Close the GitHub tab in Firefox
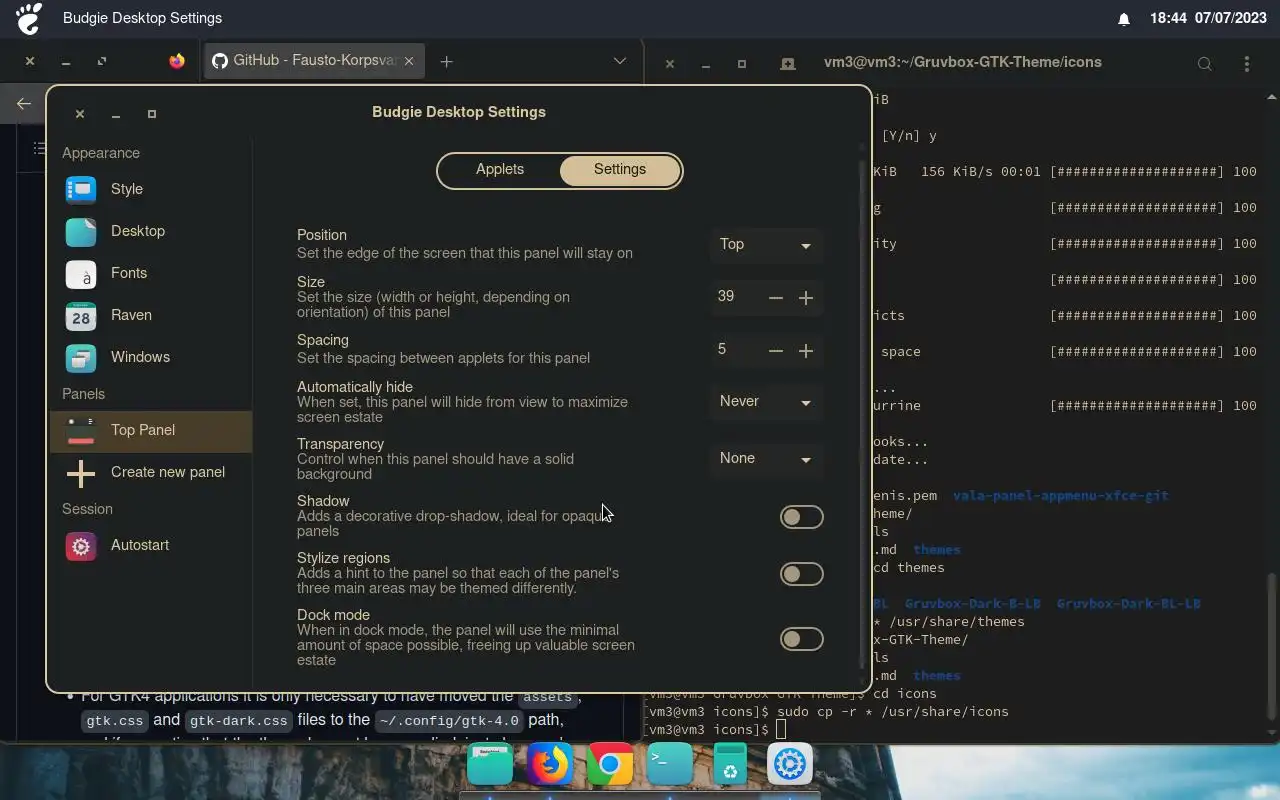 coord(409,61)
